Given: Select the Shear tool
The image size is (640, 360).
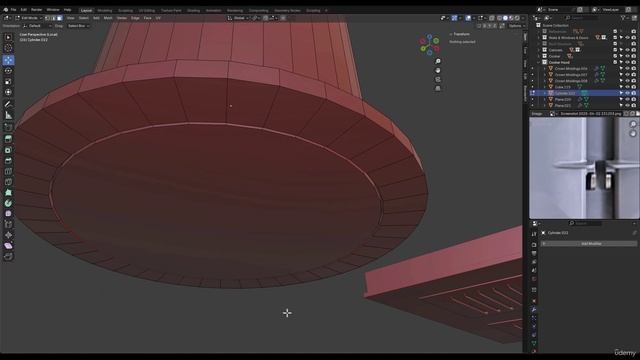Looking at the screenshot, I should (x=8, y=246).
